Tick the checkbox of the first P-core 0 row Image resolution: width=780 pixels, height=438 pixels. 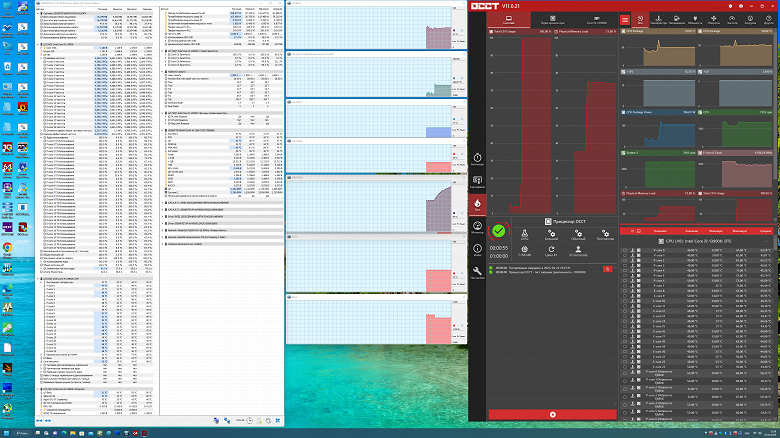[625, 250]
